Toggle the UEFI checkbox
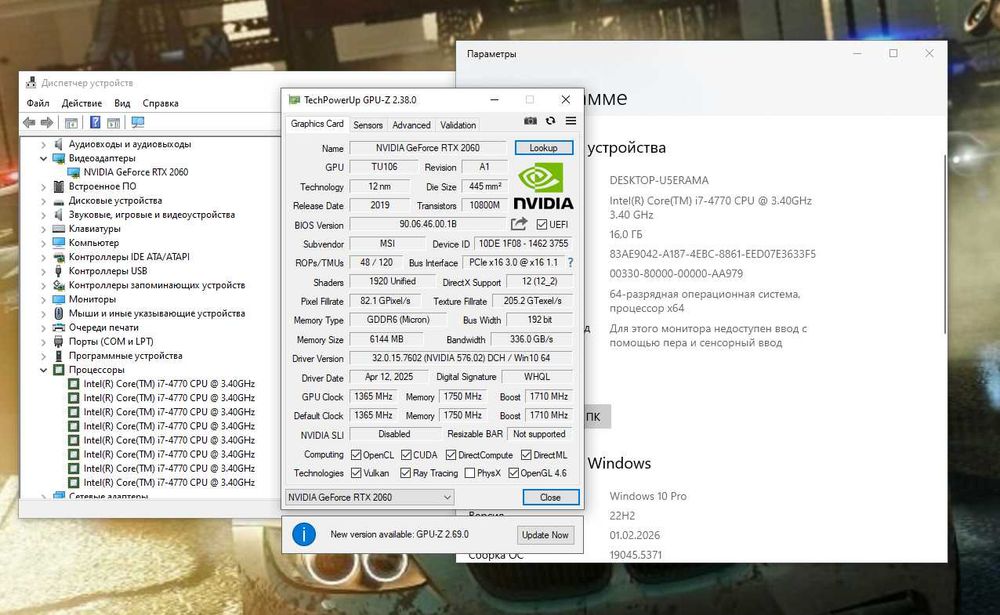 pyautogui.click(x=542, y=225)
